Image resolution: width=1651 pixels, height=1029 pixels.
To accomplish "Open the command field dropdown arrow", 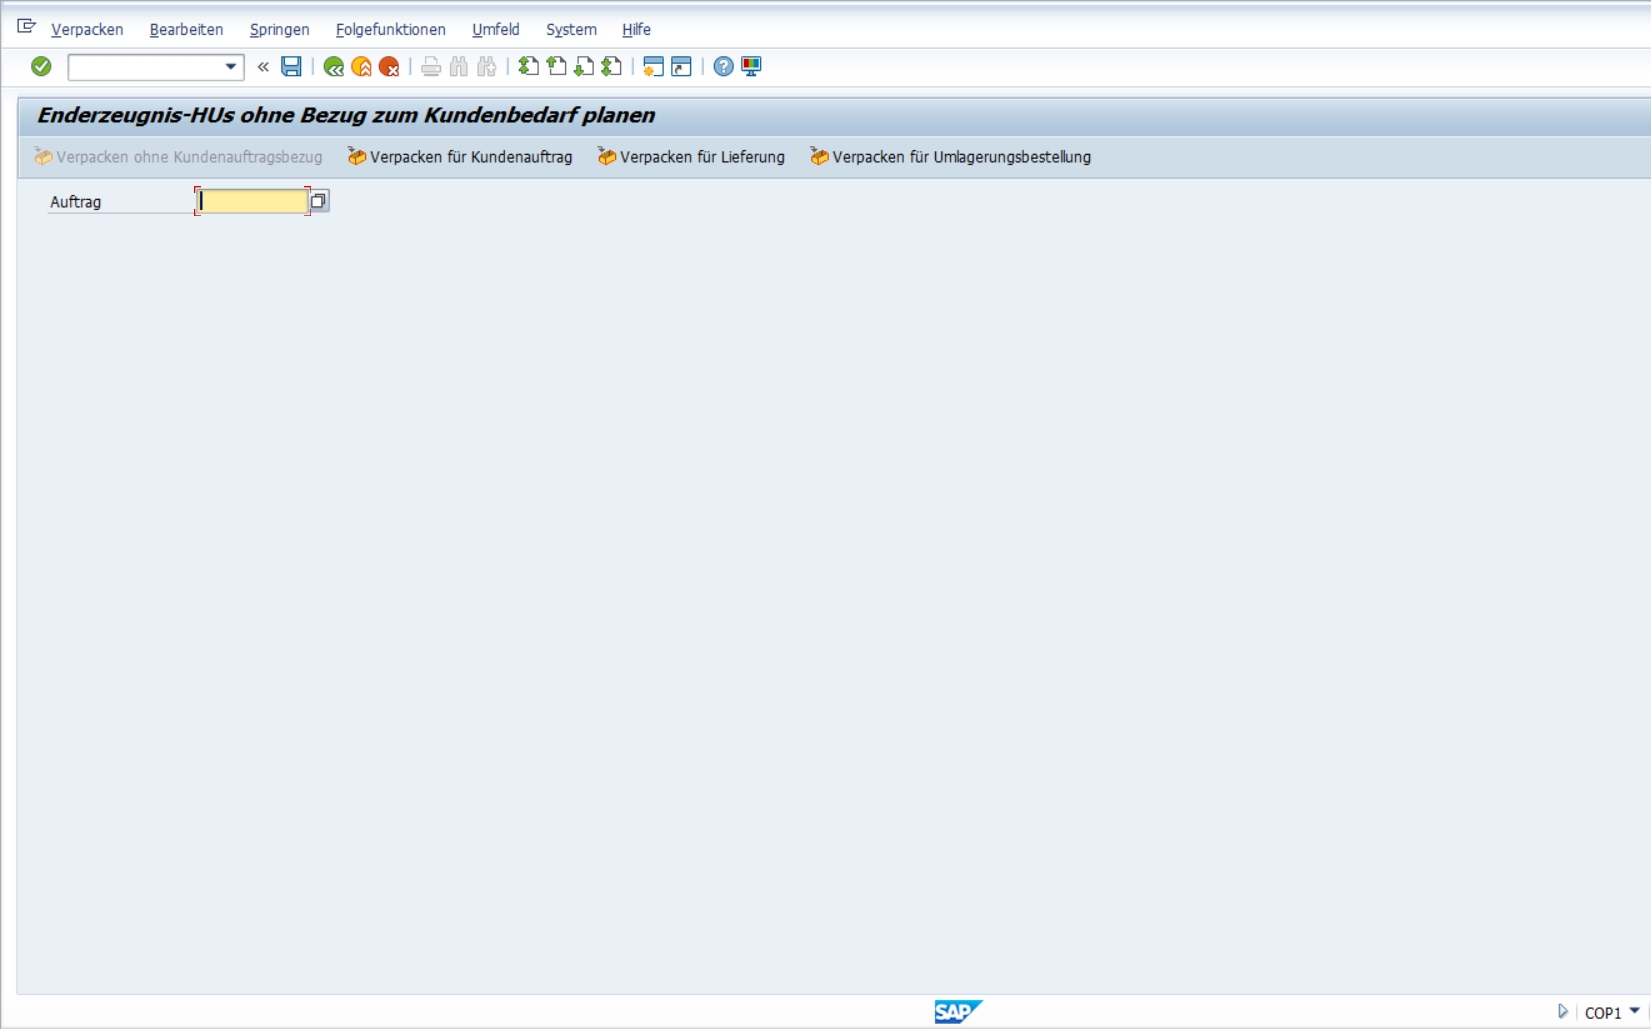I will click(231, 67).
